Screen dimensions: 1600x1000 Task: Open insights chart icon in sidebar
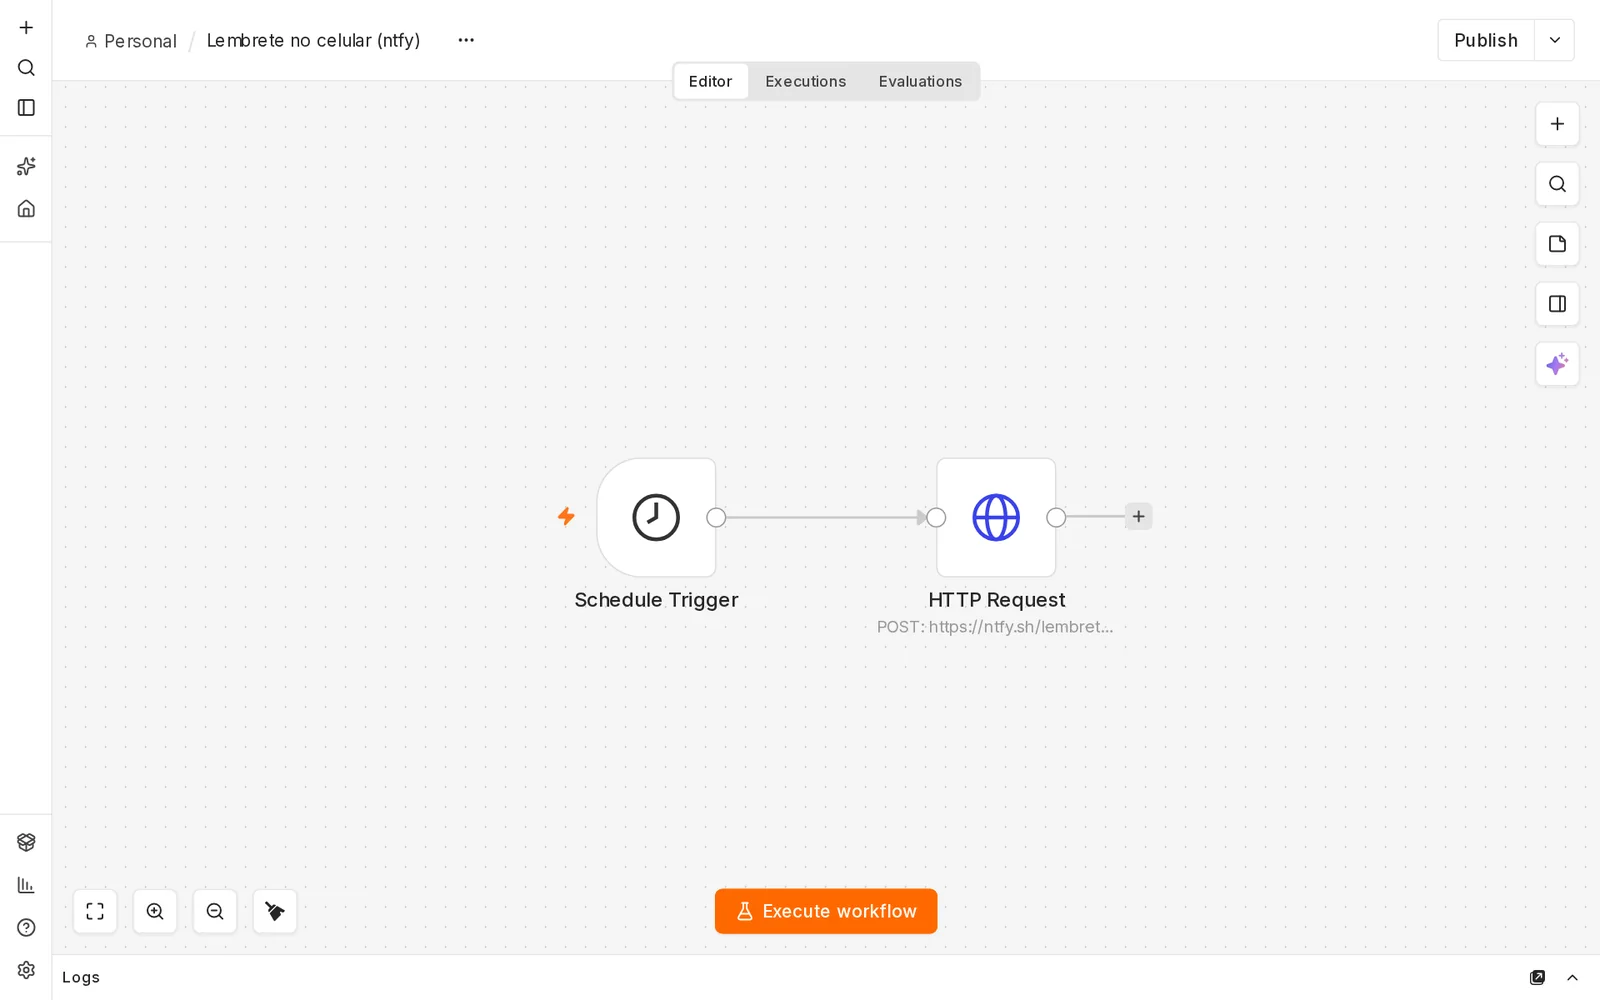(x=26, y=885)
